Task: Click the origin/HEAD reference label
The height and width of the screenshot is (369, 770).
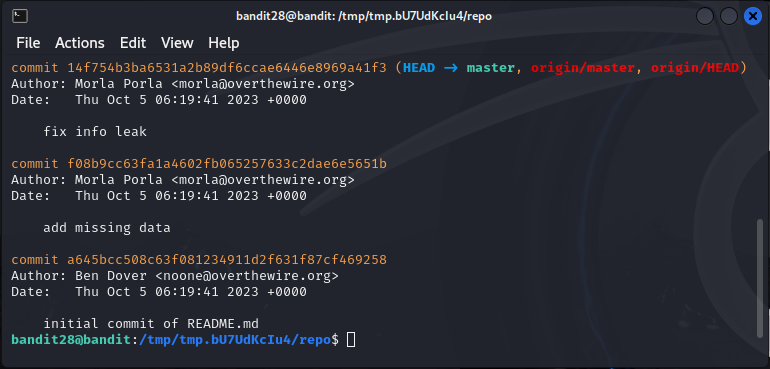Action: tap(695, 68)
